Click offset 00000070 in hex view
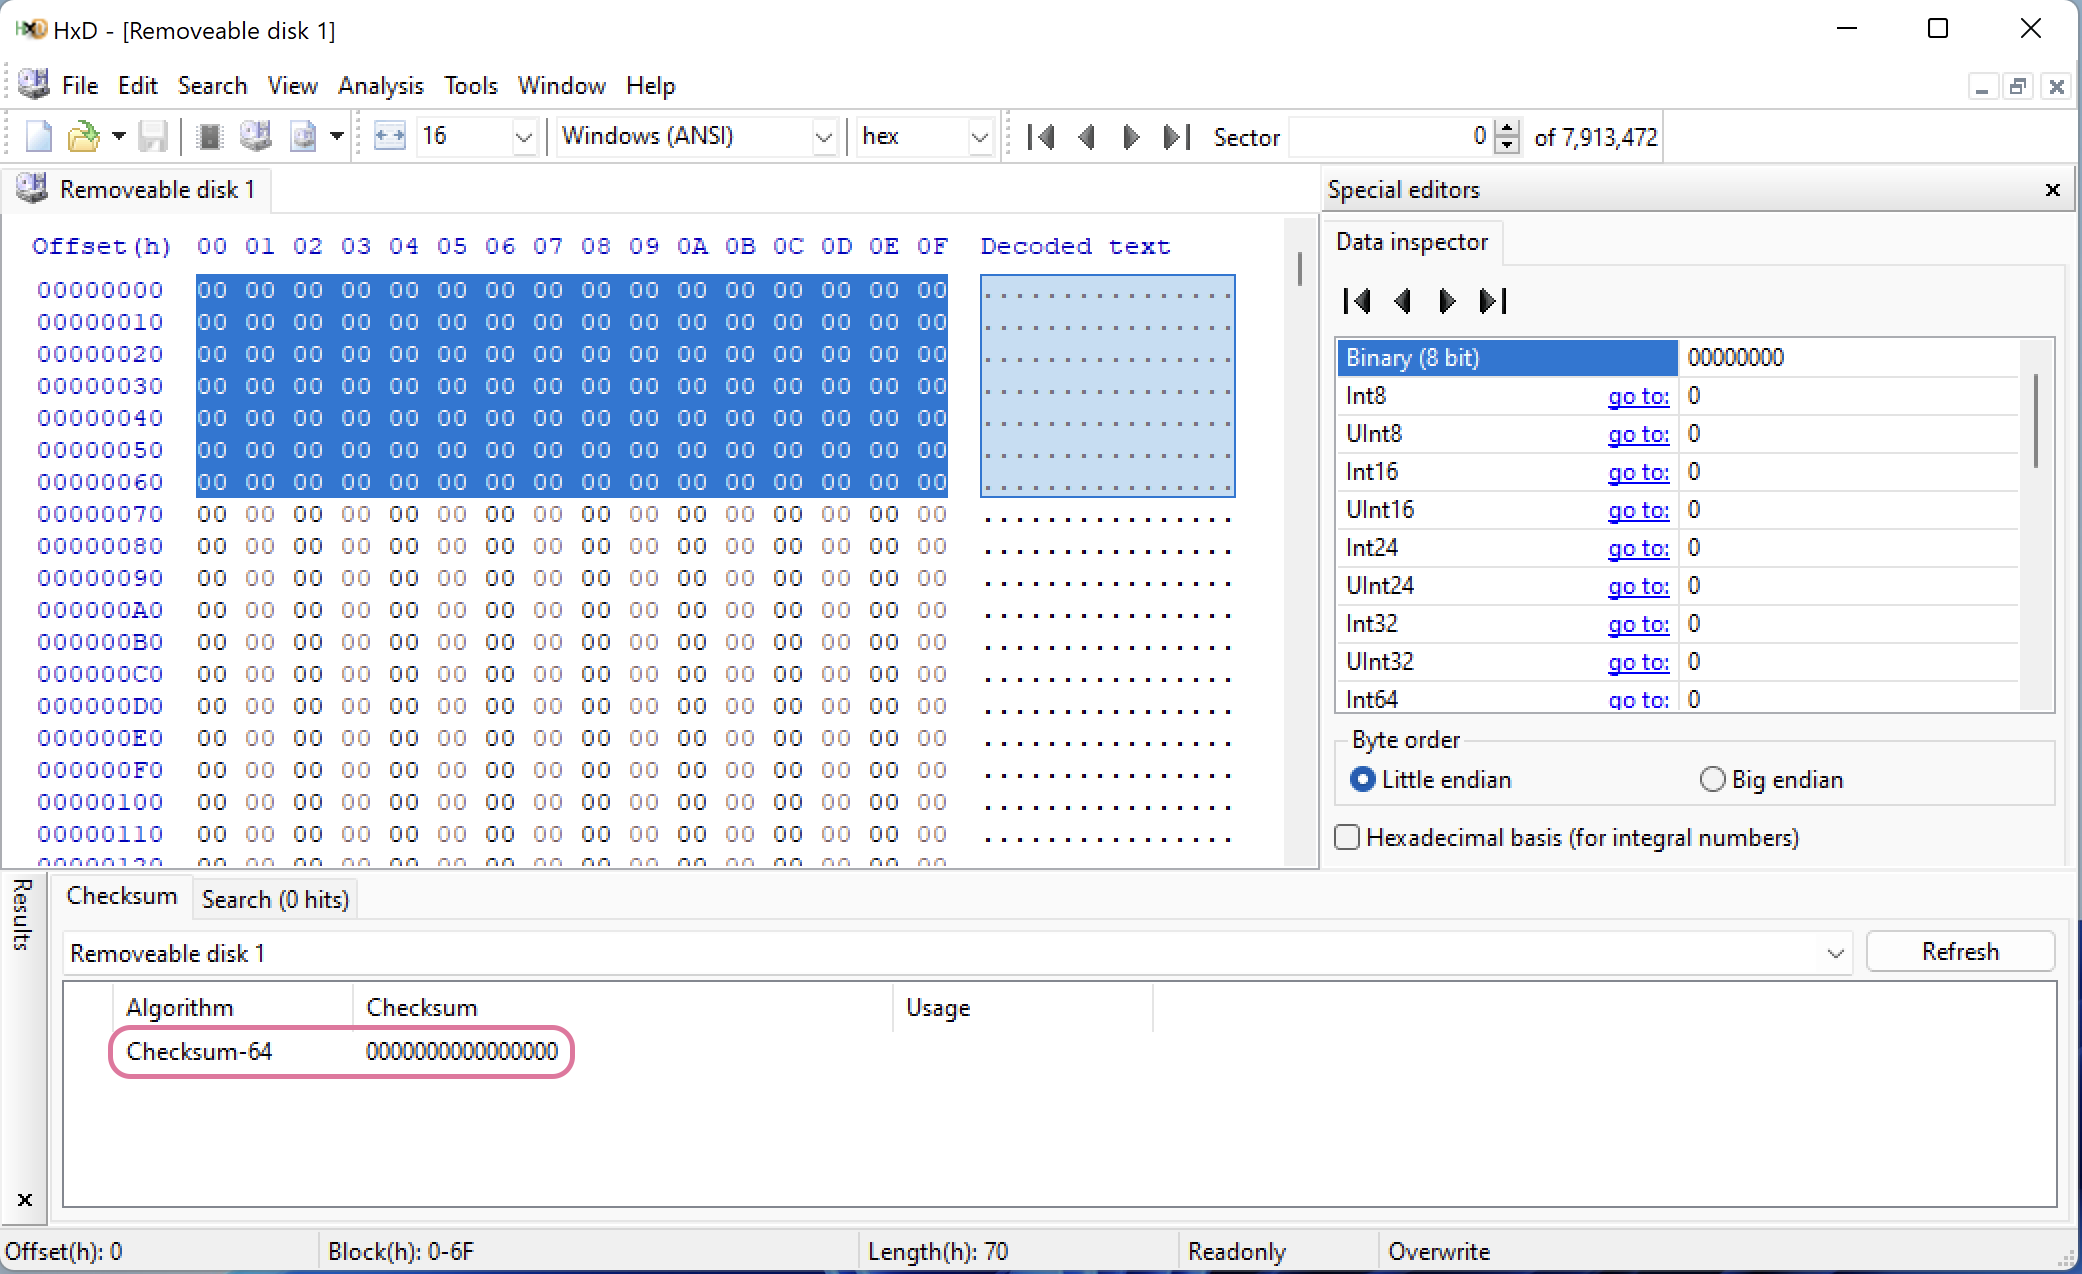Image resolution: width=2082 pixels, height=1274 pixels. pyautogui.click(x=100, y=514)
